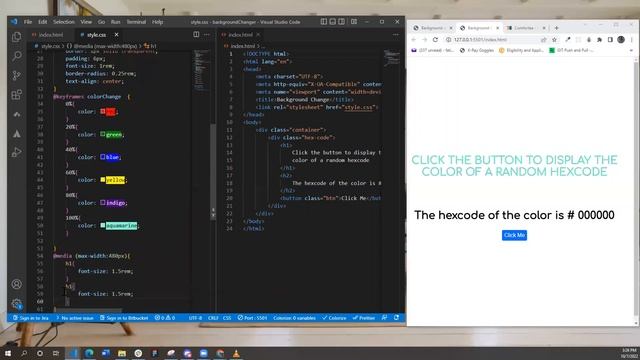Open Windows taskbar search

24,353
